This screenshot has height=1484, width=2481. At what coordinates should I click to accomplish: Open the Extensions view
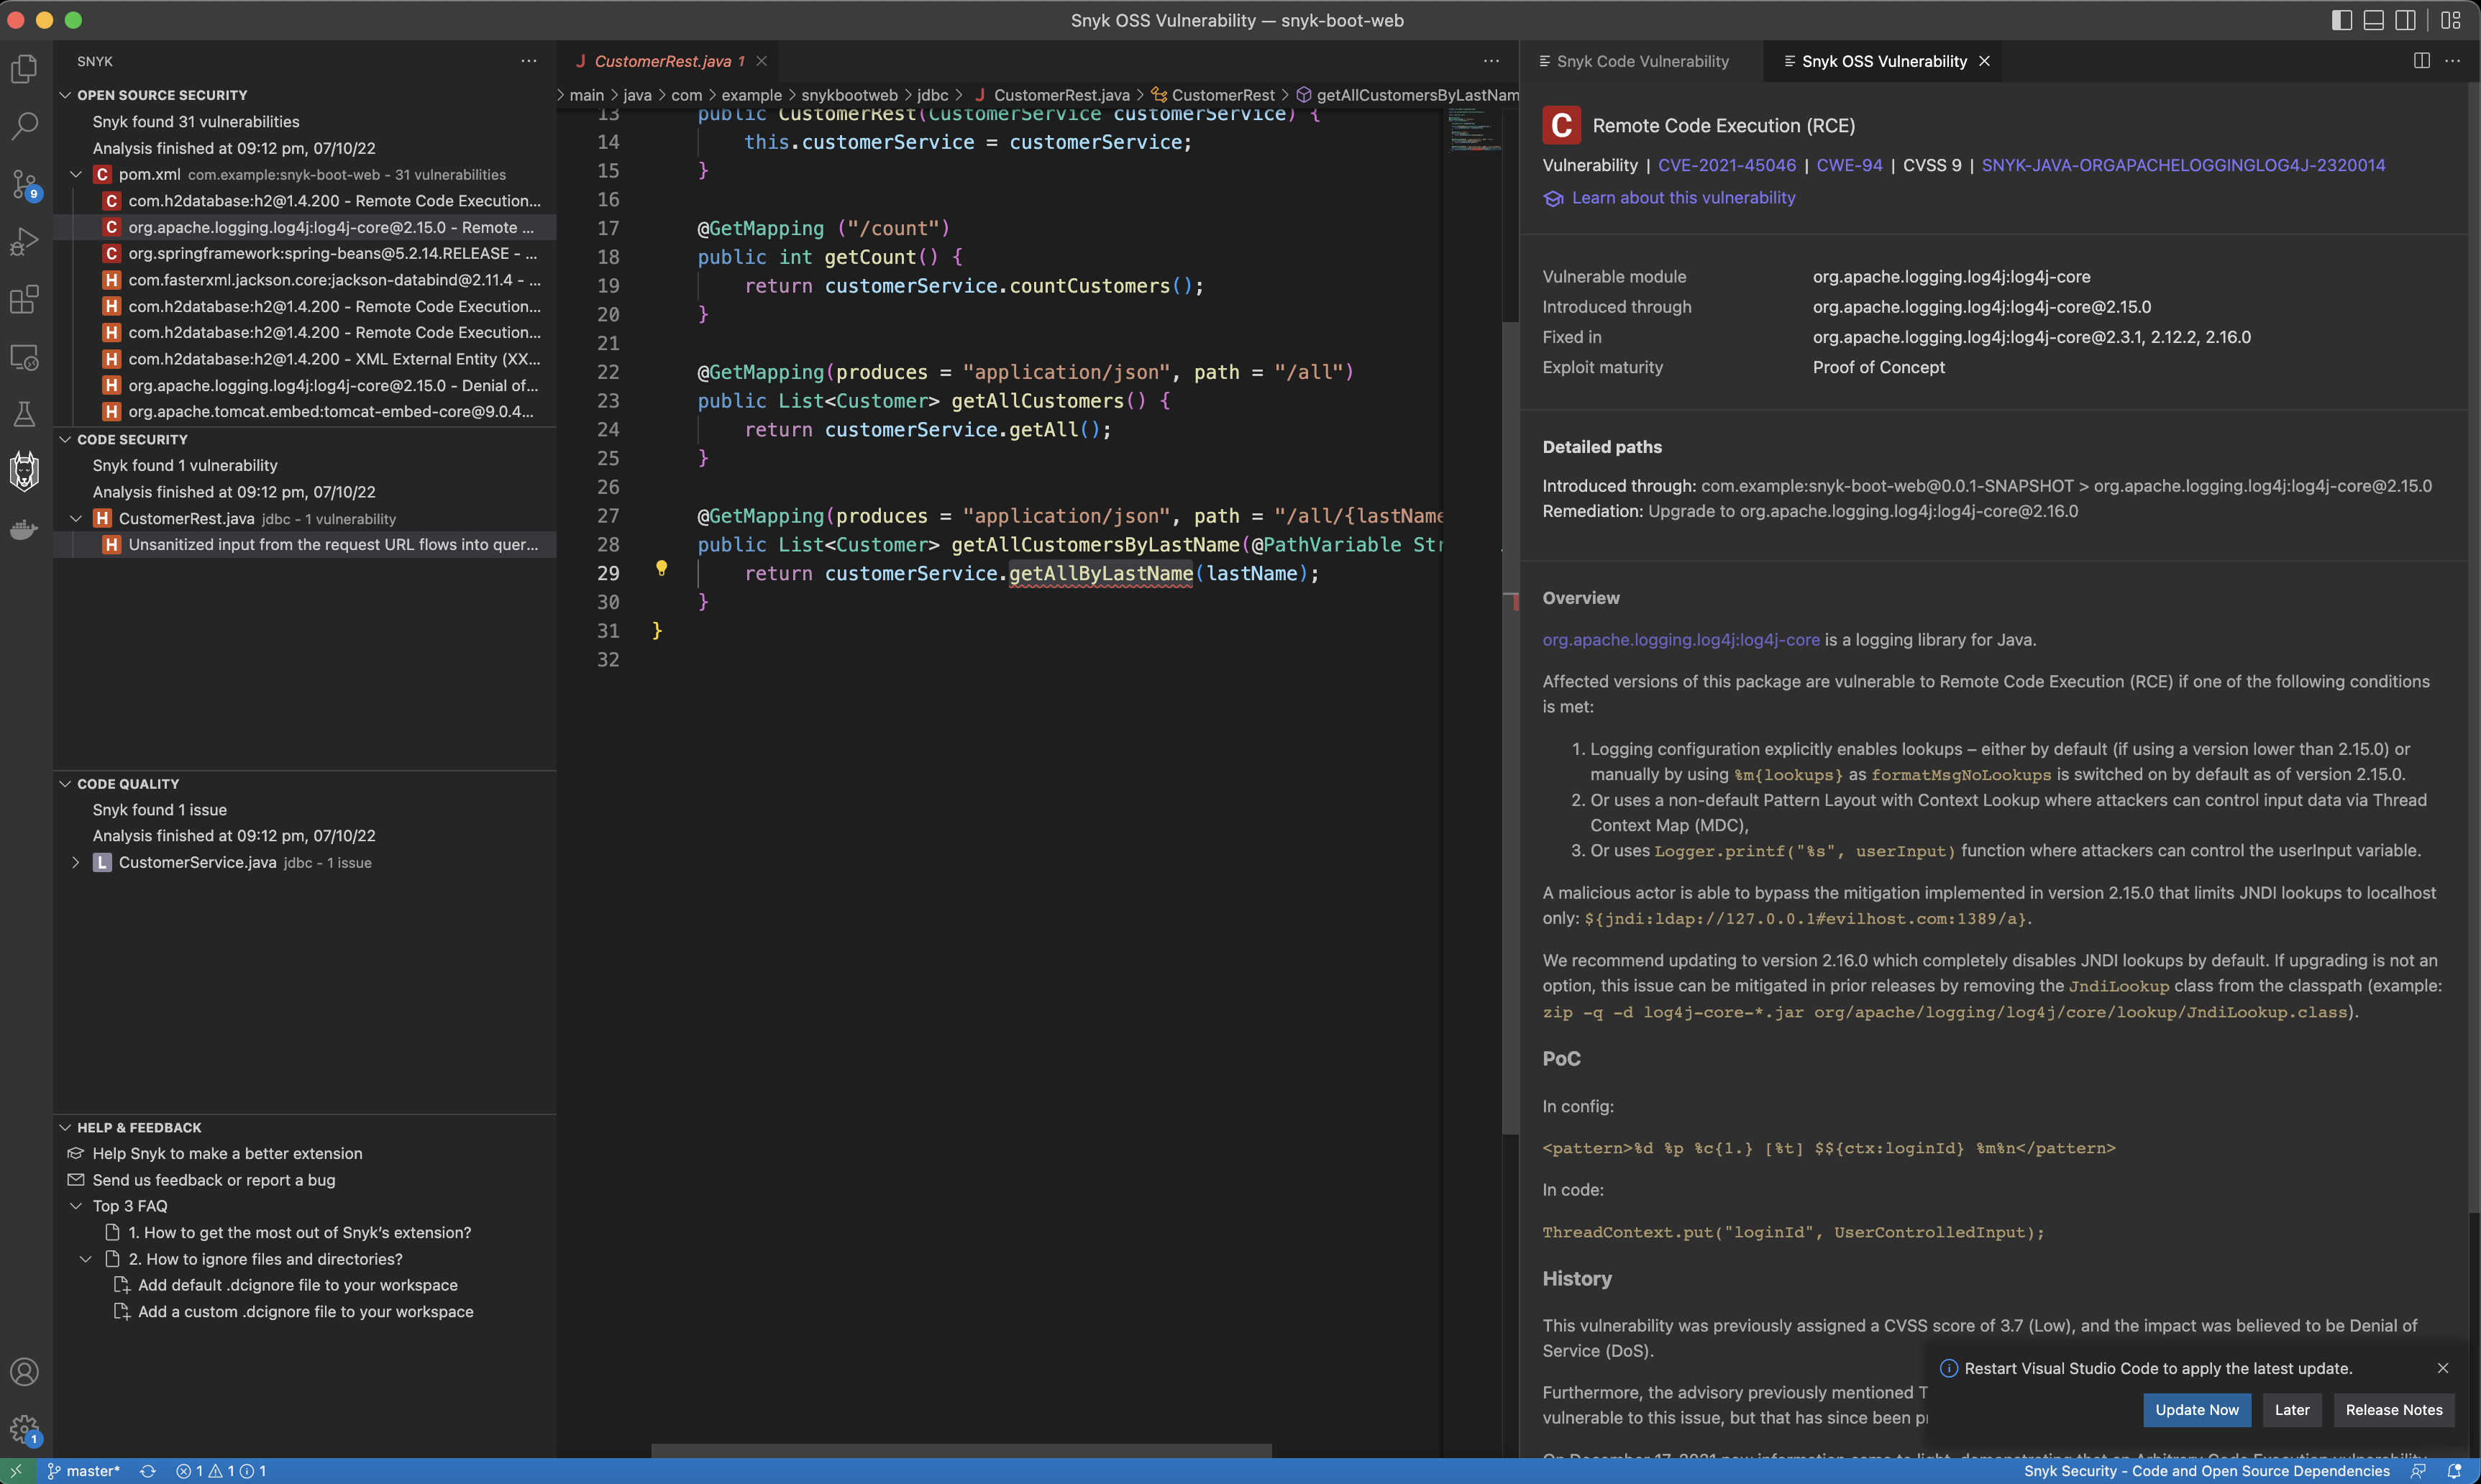(x=24, y=299)
